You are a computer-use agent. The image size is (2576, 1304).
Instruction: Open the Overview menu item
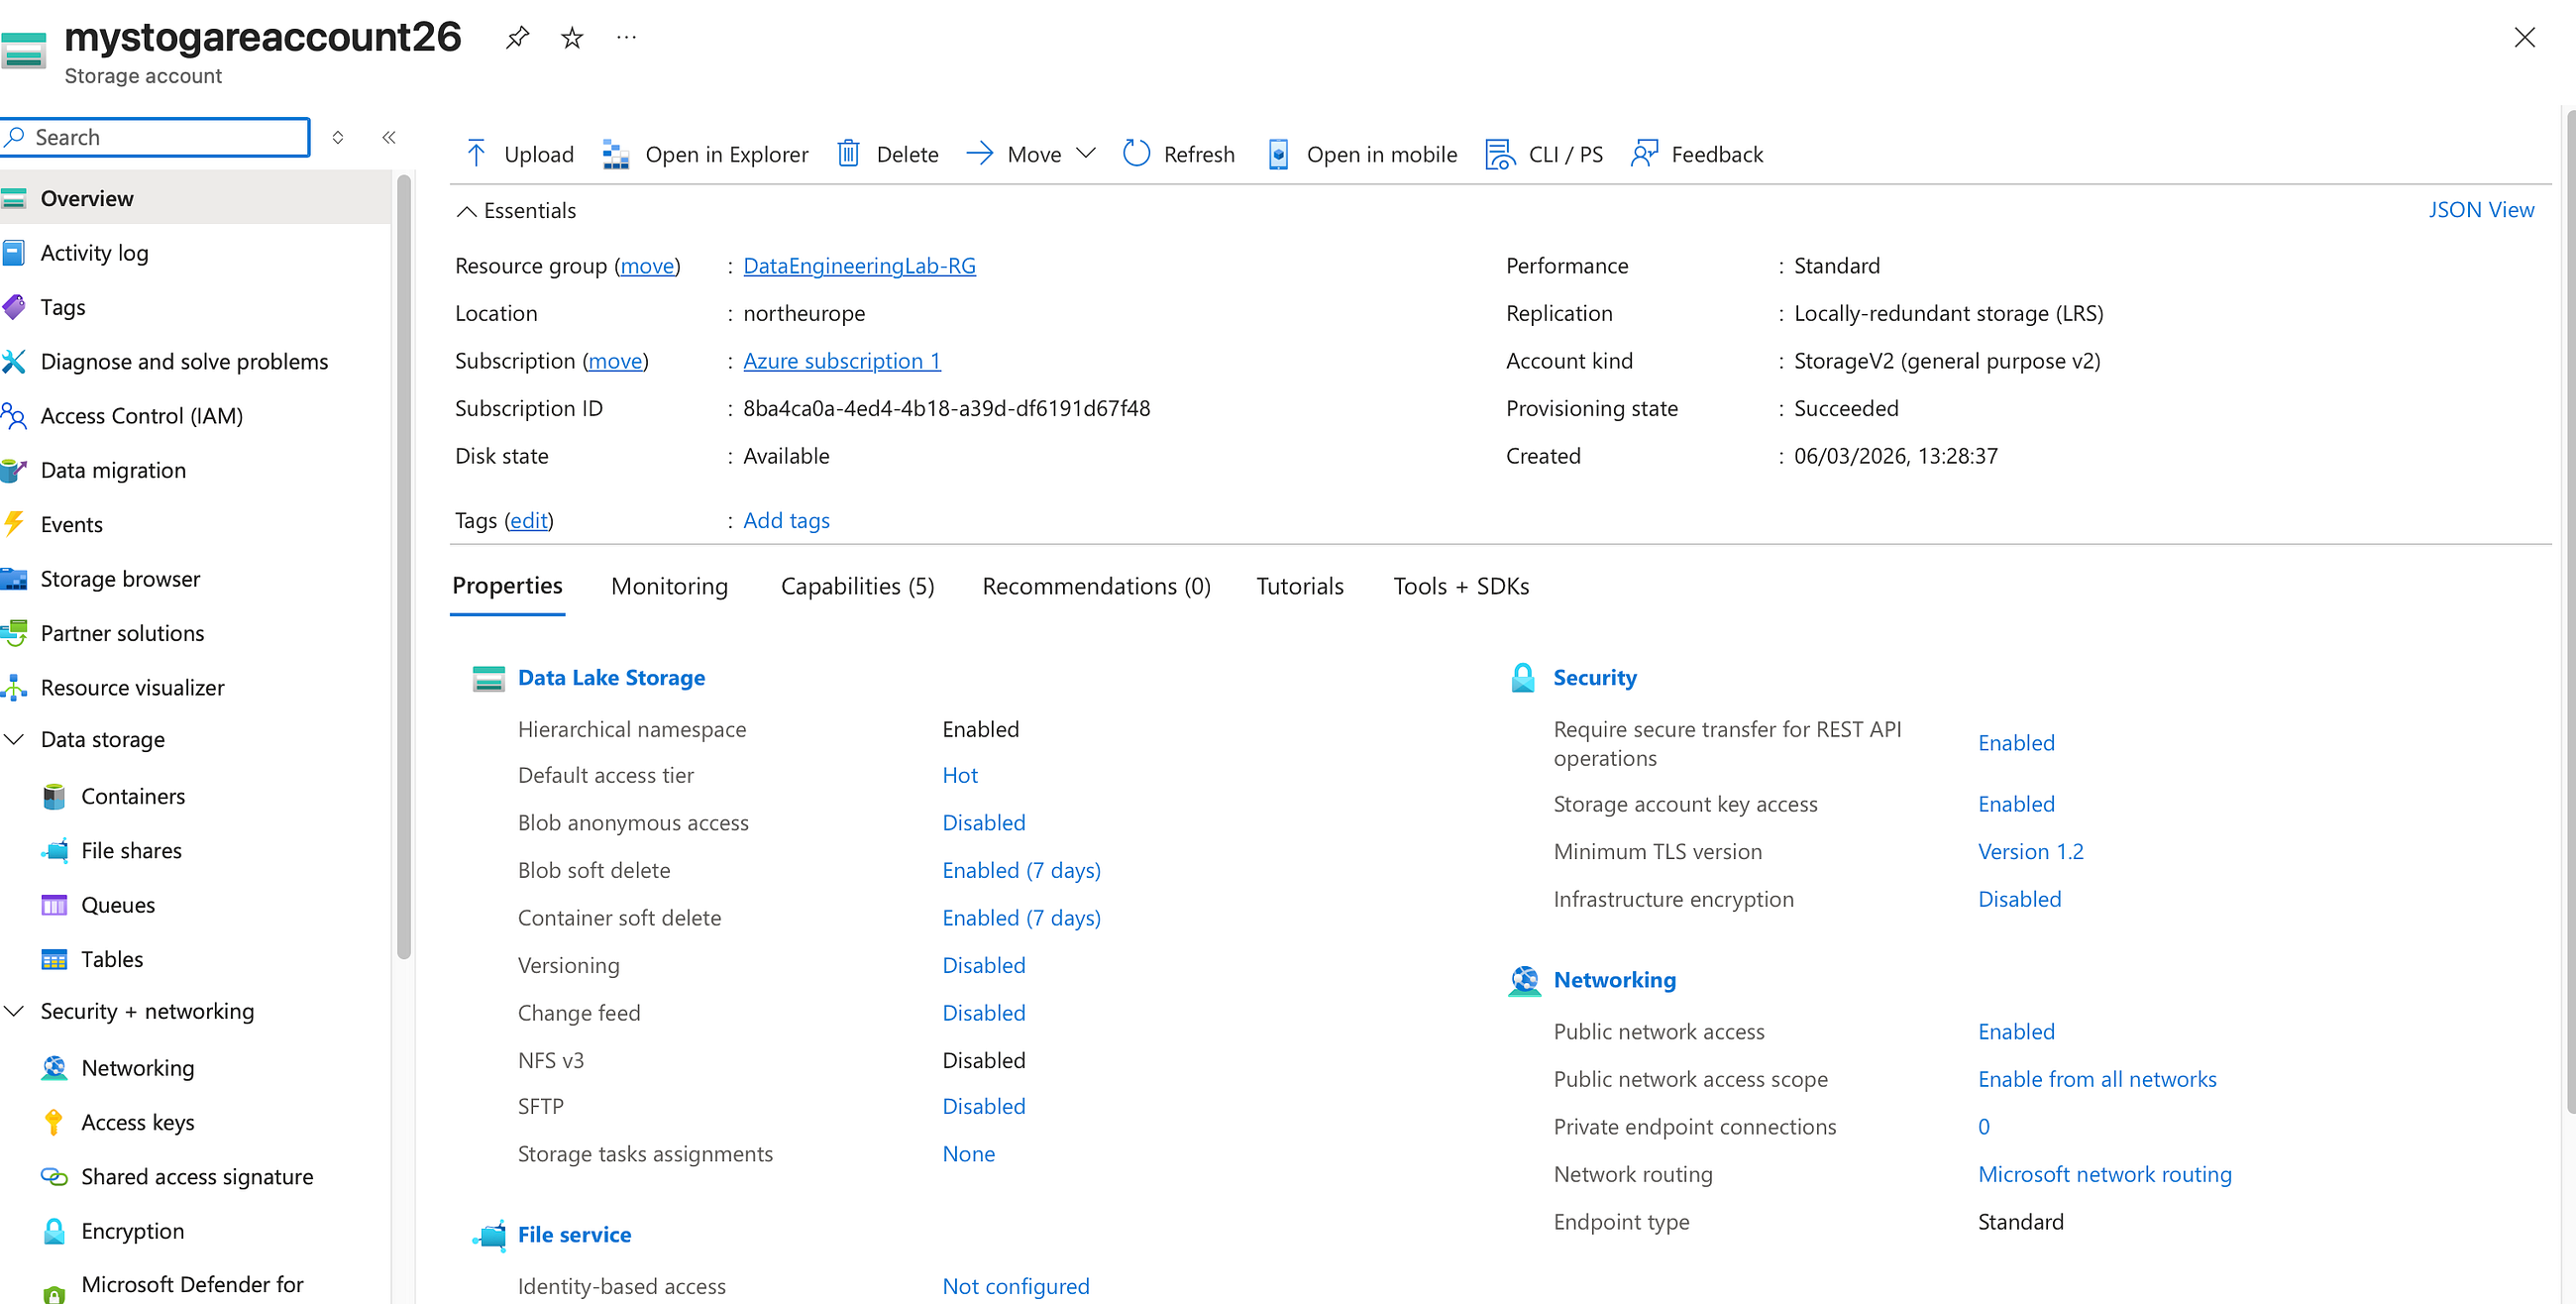(195, 198)
